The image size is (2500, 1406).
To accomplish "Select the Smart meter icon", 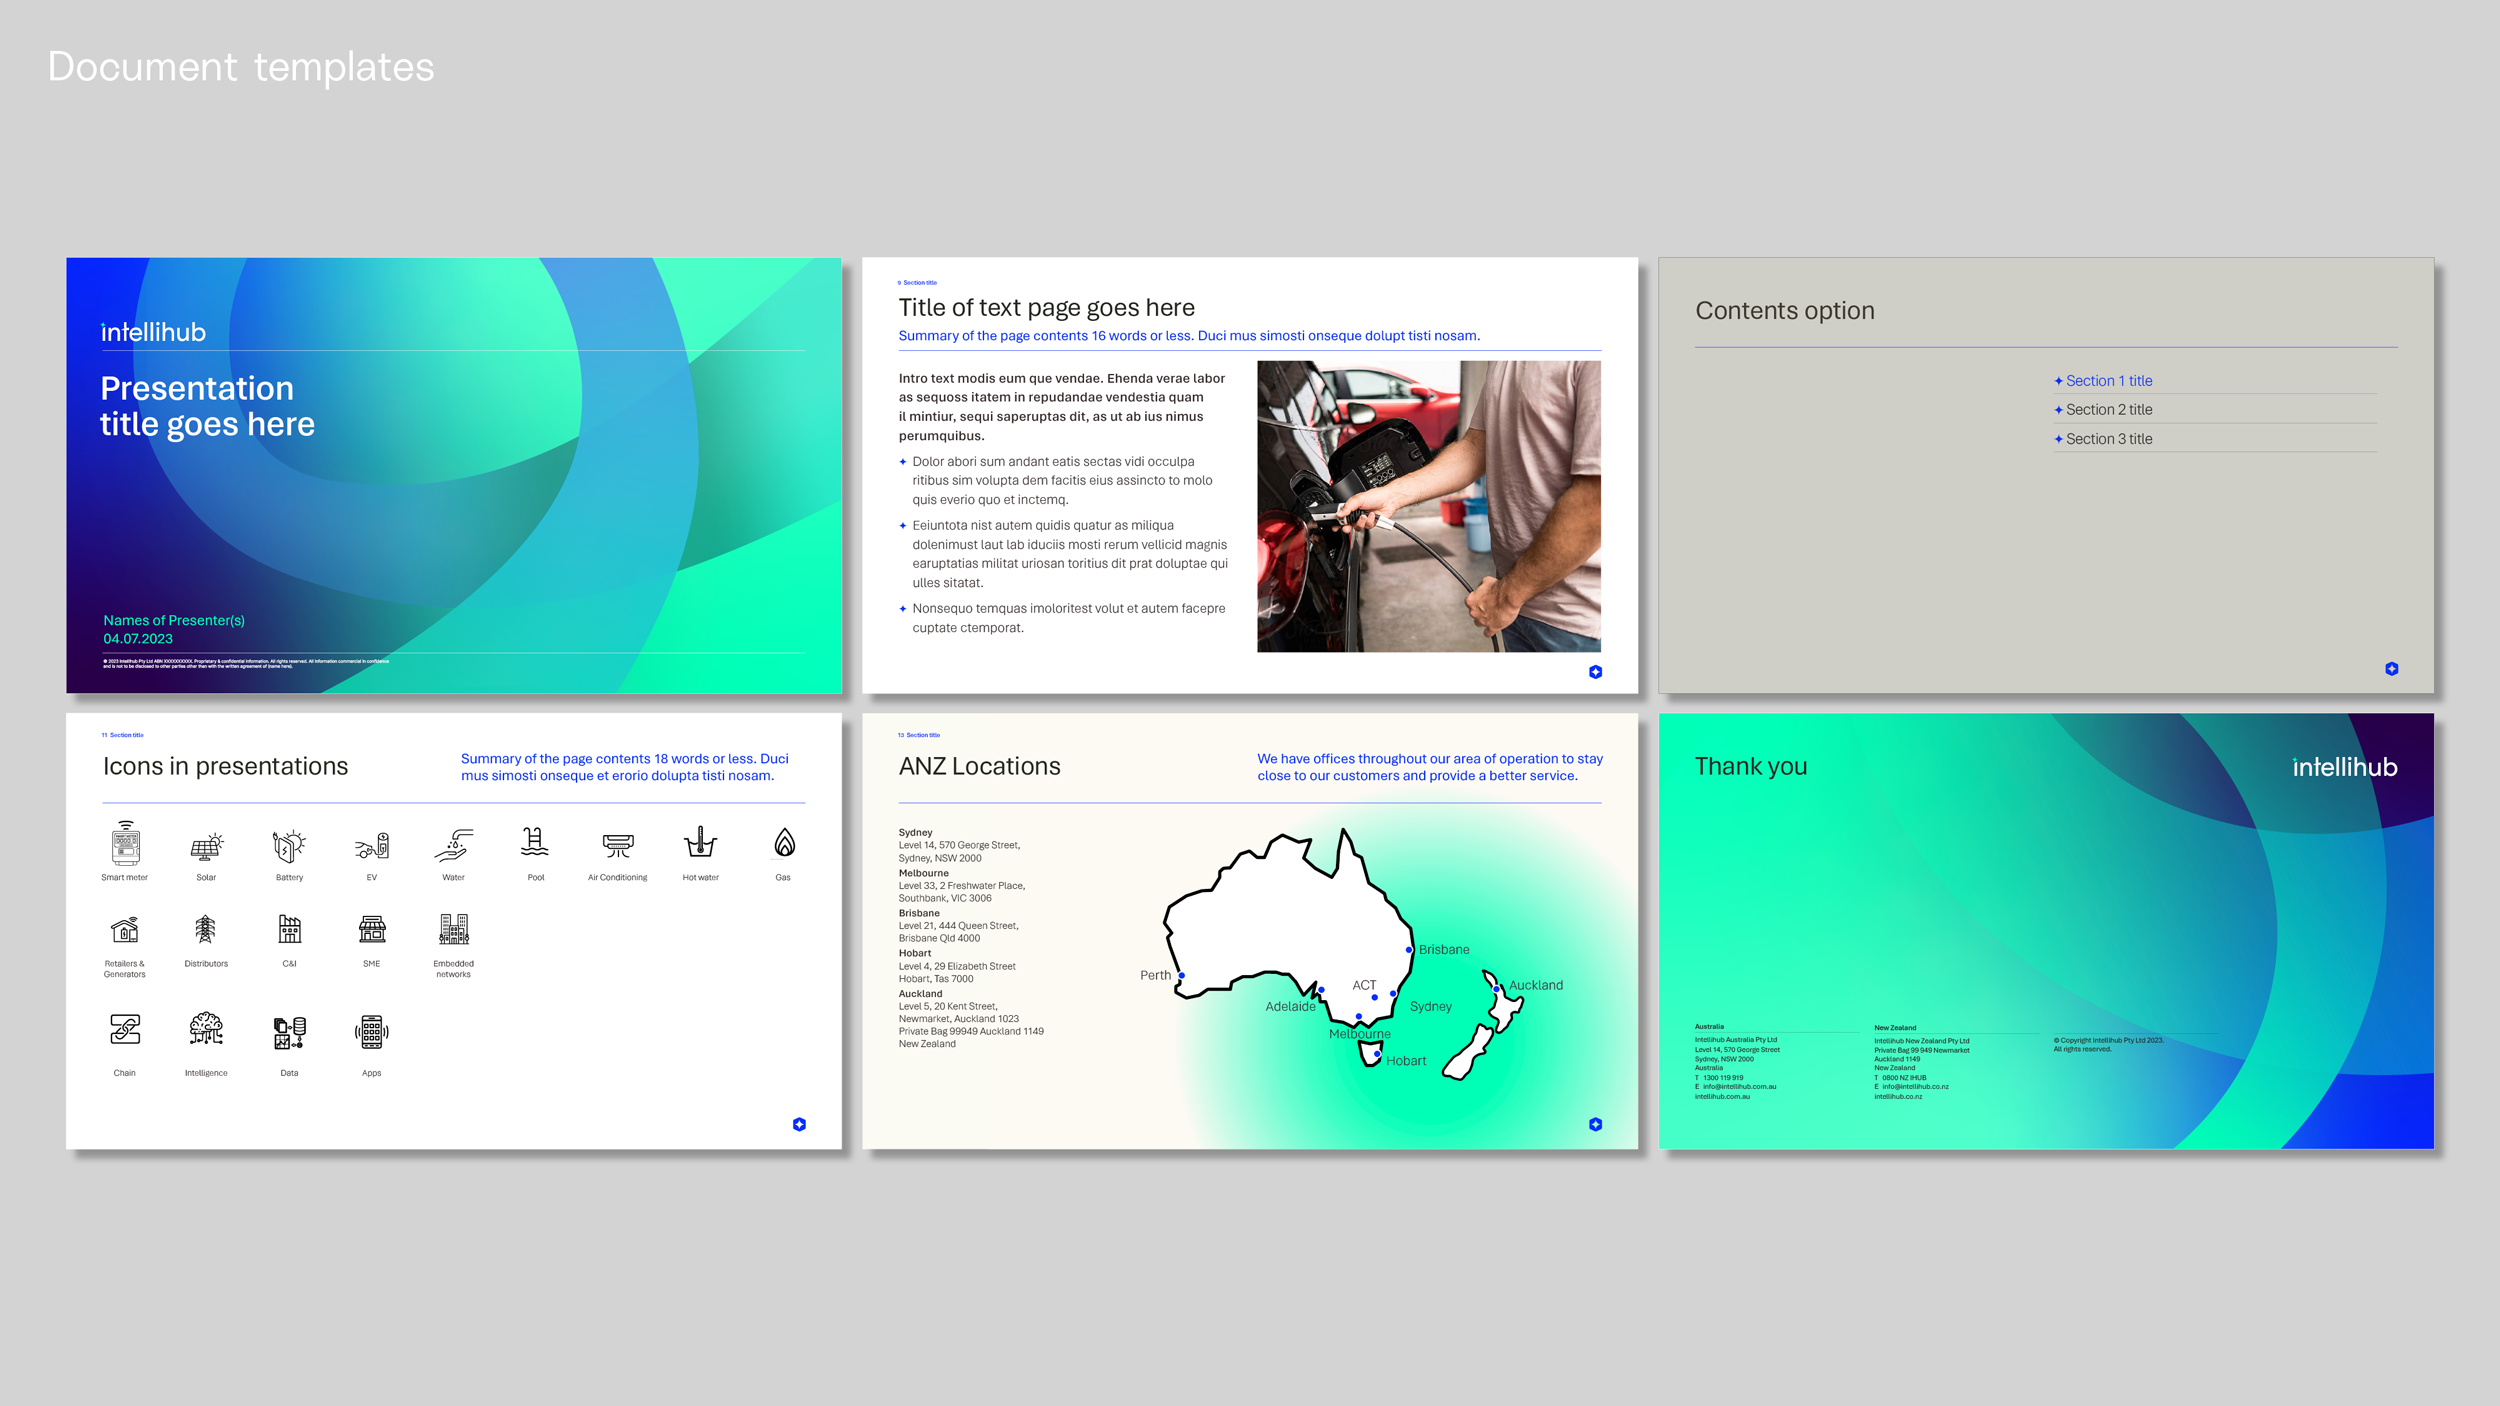I will point(123,846).
